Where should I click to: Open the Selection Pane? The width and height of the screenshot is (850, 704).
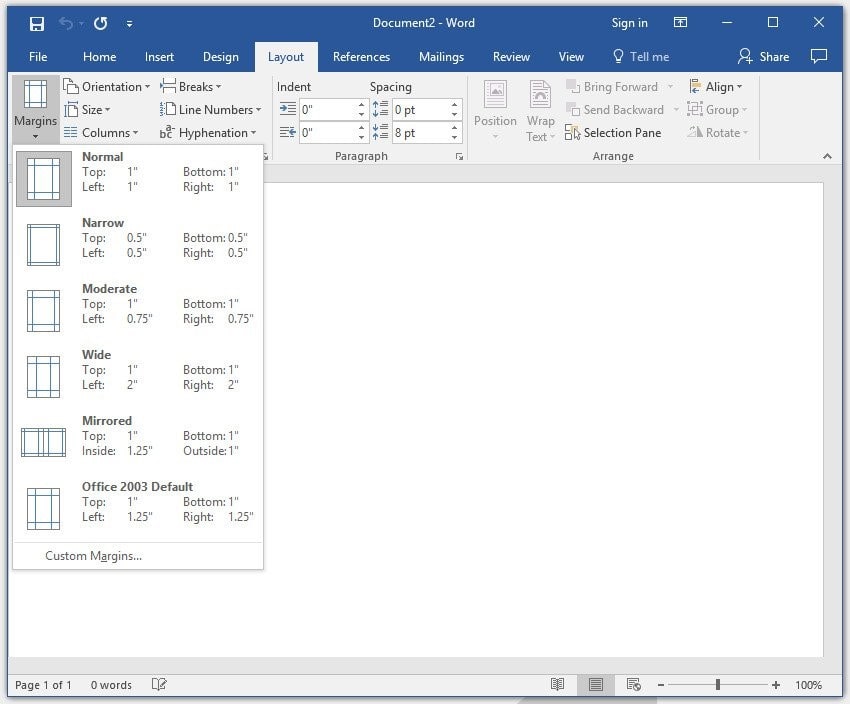613,133
